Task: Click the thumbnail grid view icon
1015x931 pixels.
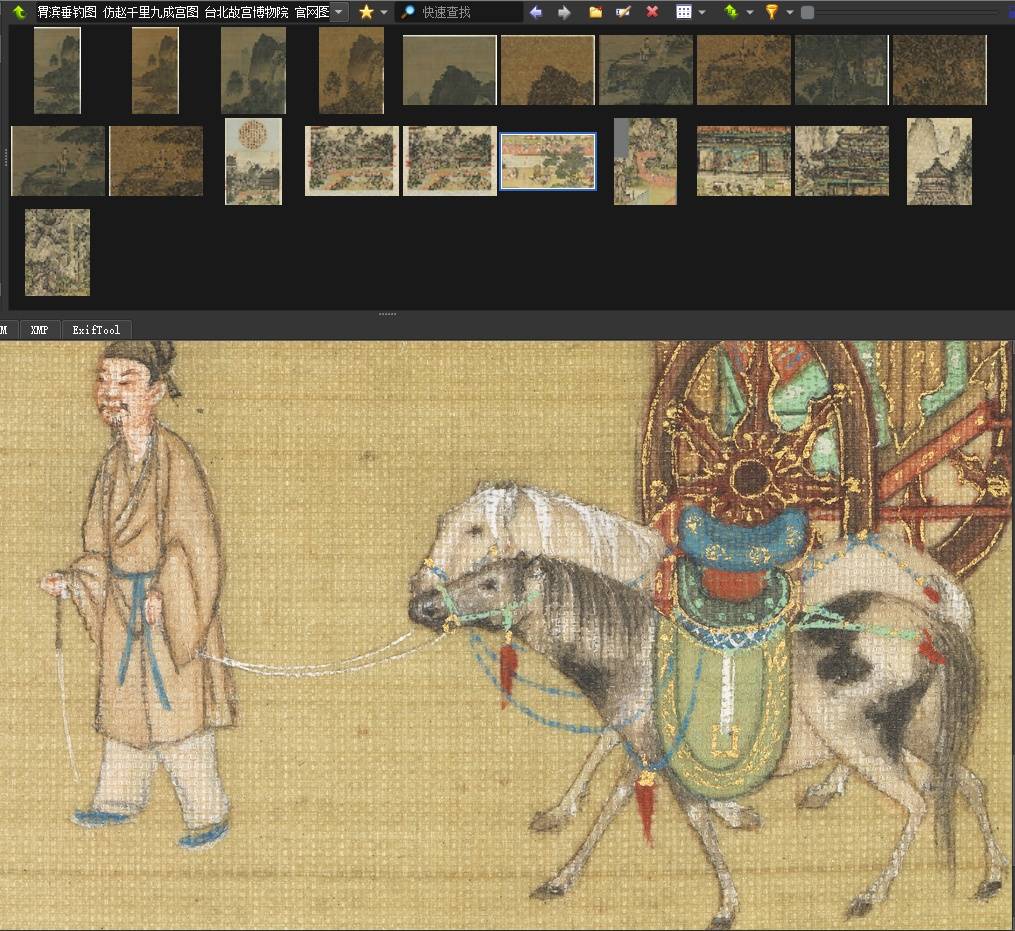Action: pyautogui.click(x=684, y=12)
